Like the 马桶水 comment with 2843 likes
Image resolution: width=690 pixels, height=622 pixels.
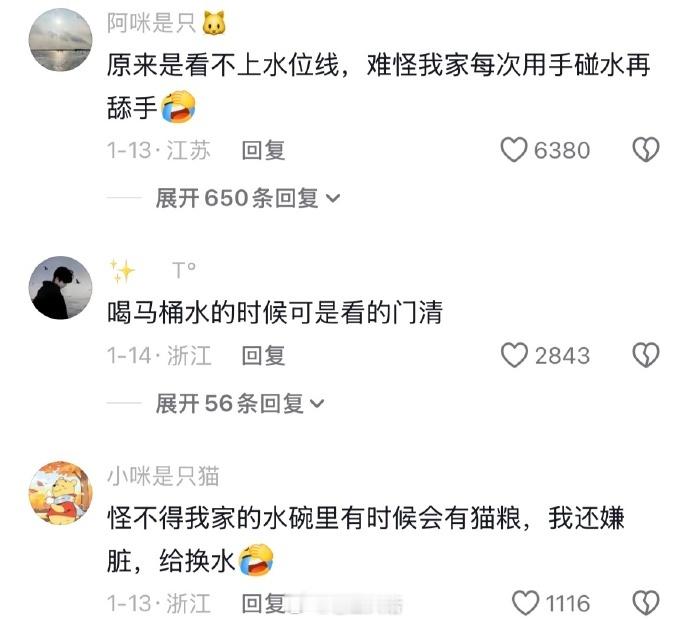tap(514, 355)
